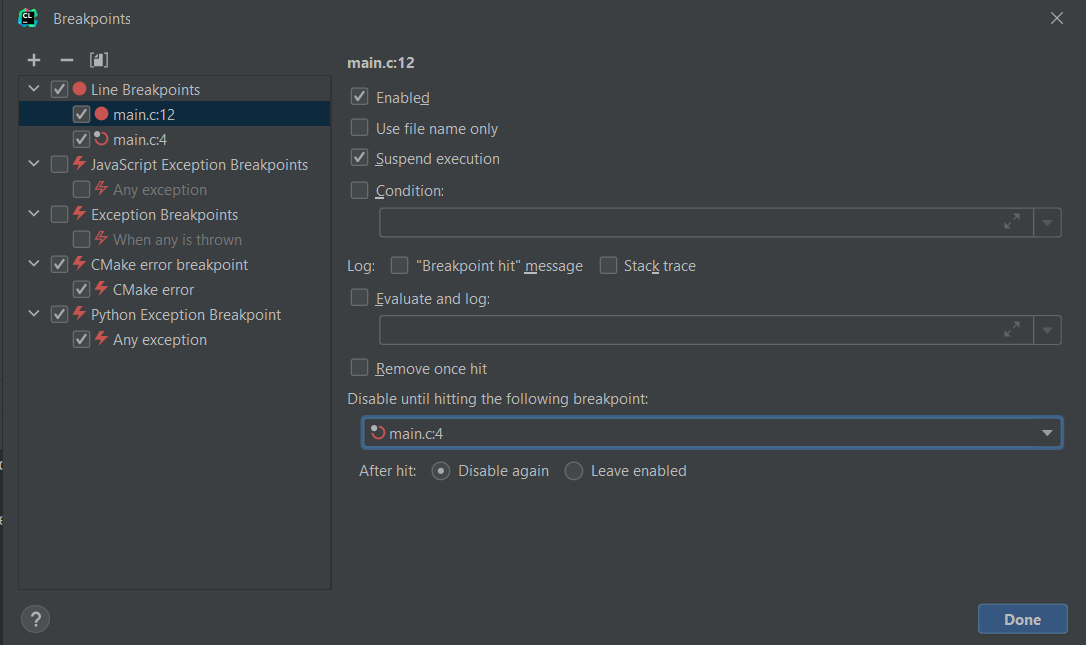
Task: Click the Group breakpoints toolbar icon
Action: (98, 60)
